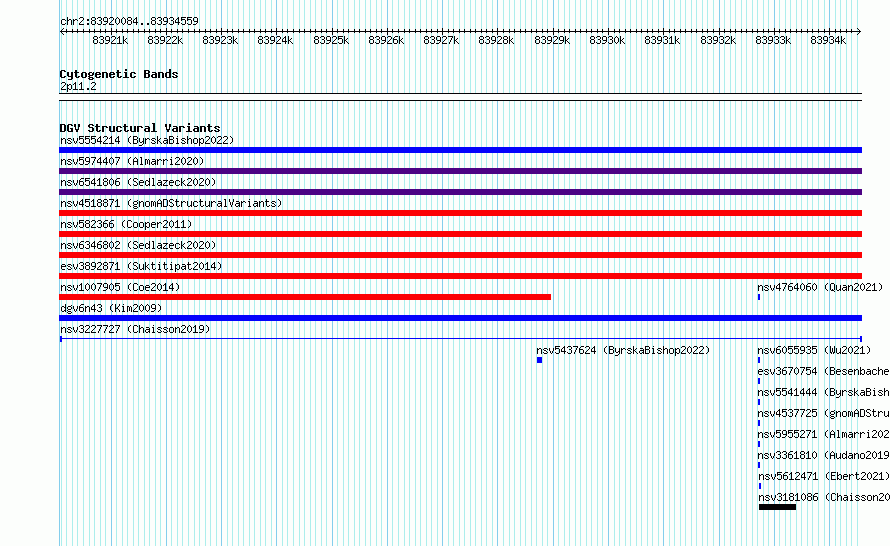Click the purple bar under nsv6541806
This screenshot has height=546, width=890.
tap(460, 192)
